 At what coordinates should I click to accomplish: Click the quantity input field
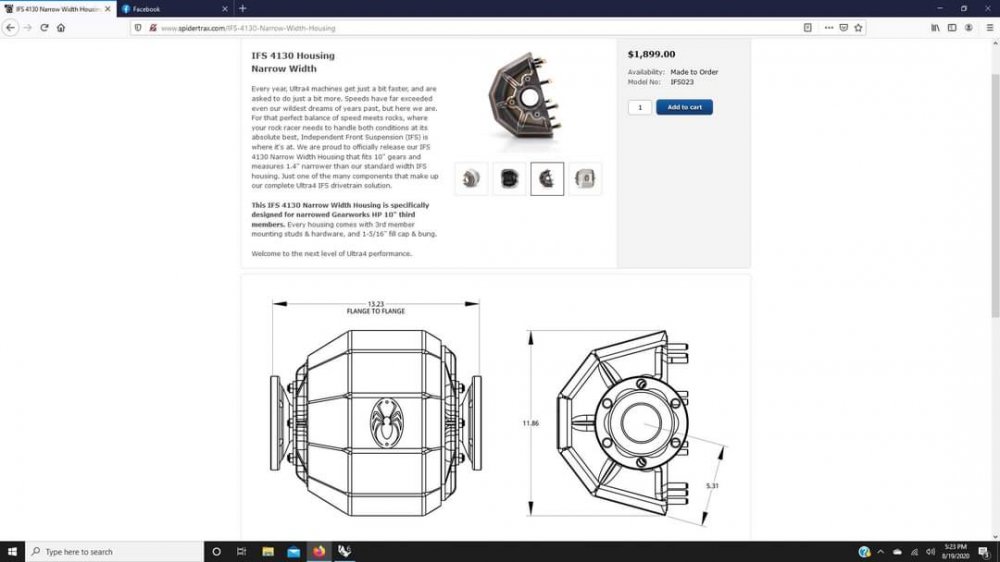tap(639, 107)
